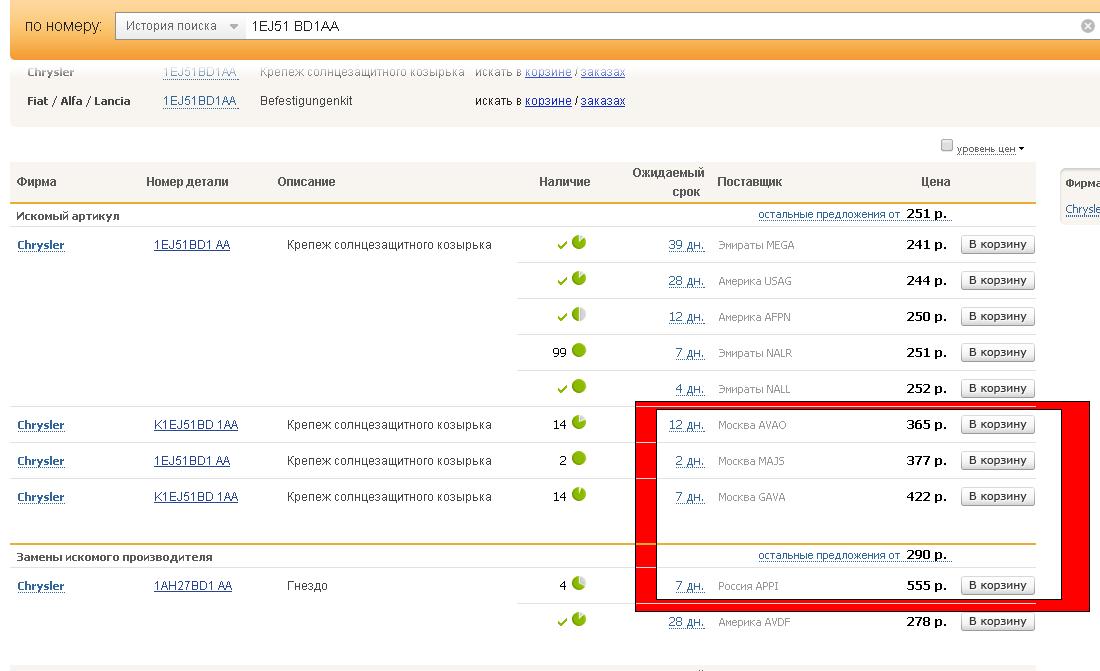Add the 365 р. Москва AVAO offer to cart
Screen dimensions: 1100x671
pyautogui.click(x=998, y=424)
